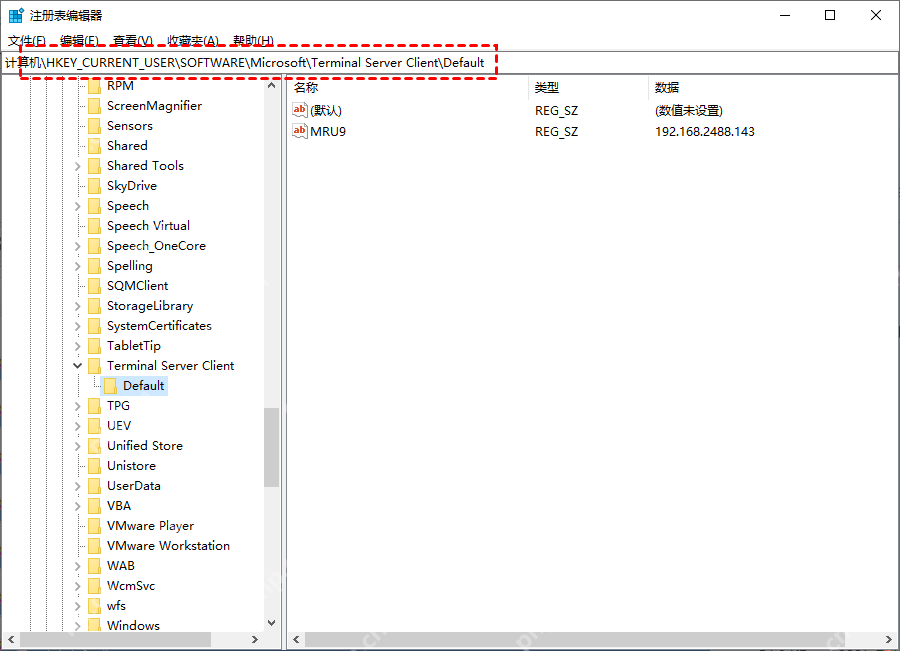
Task: Collapse the Terminal Server Client key
Action: 77,366
